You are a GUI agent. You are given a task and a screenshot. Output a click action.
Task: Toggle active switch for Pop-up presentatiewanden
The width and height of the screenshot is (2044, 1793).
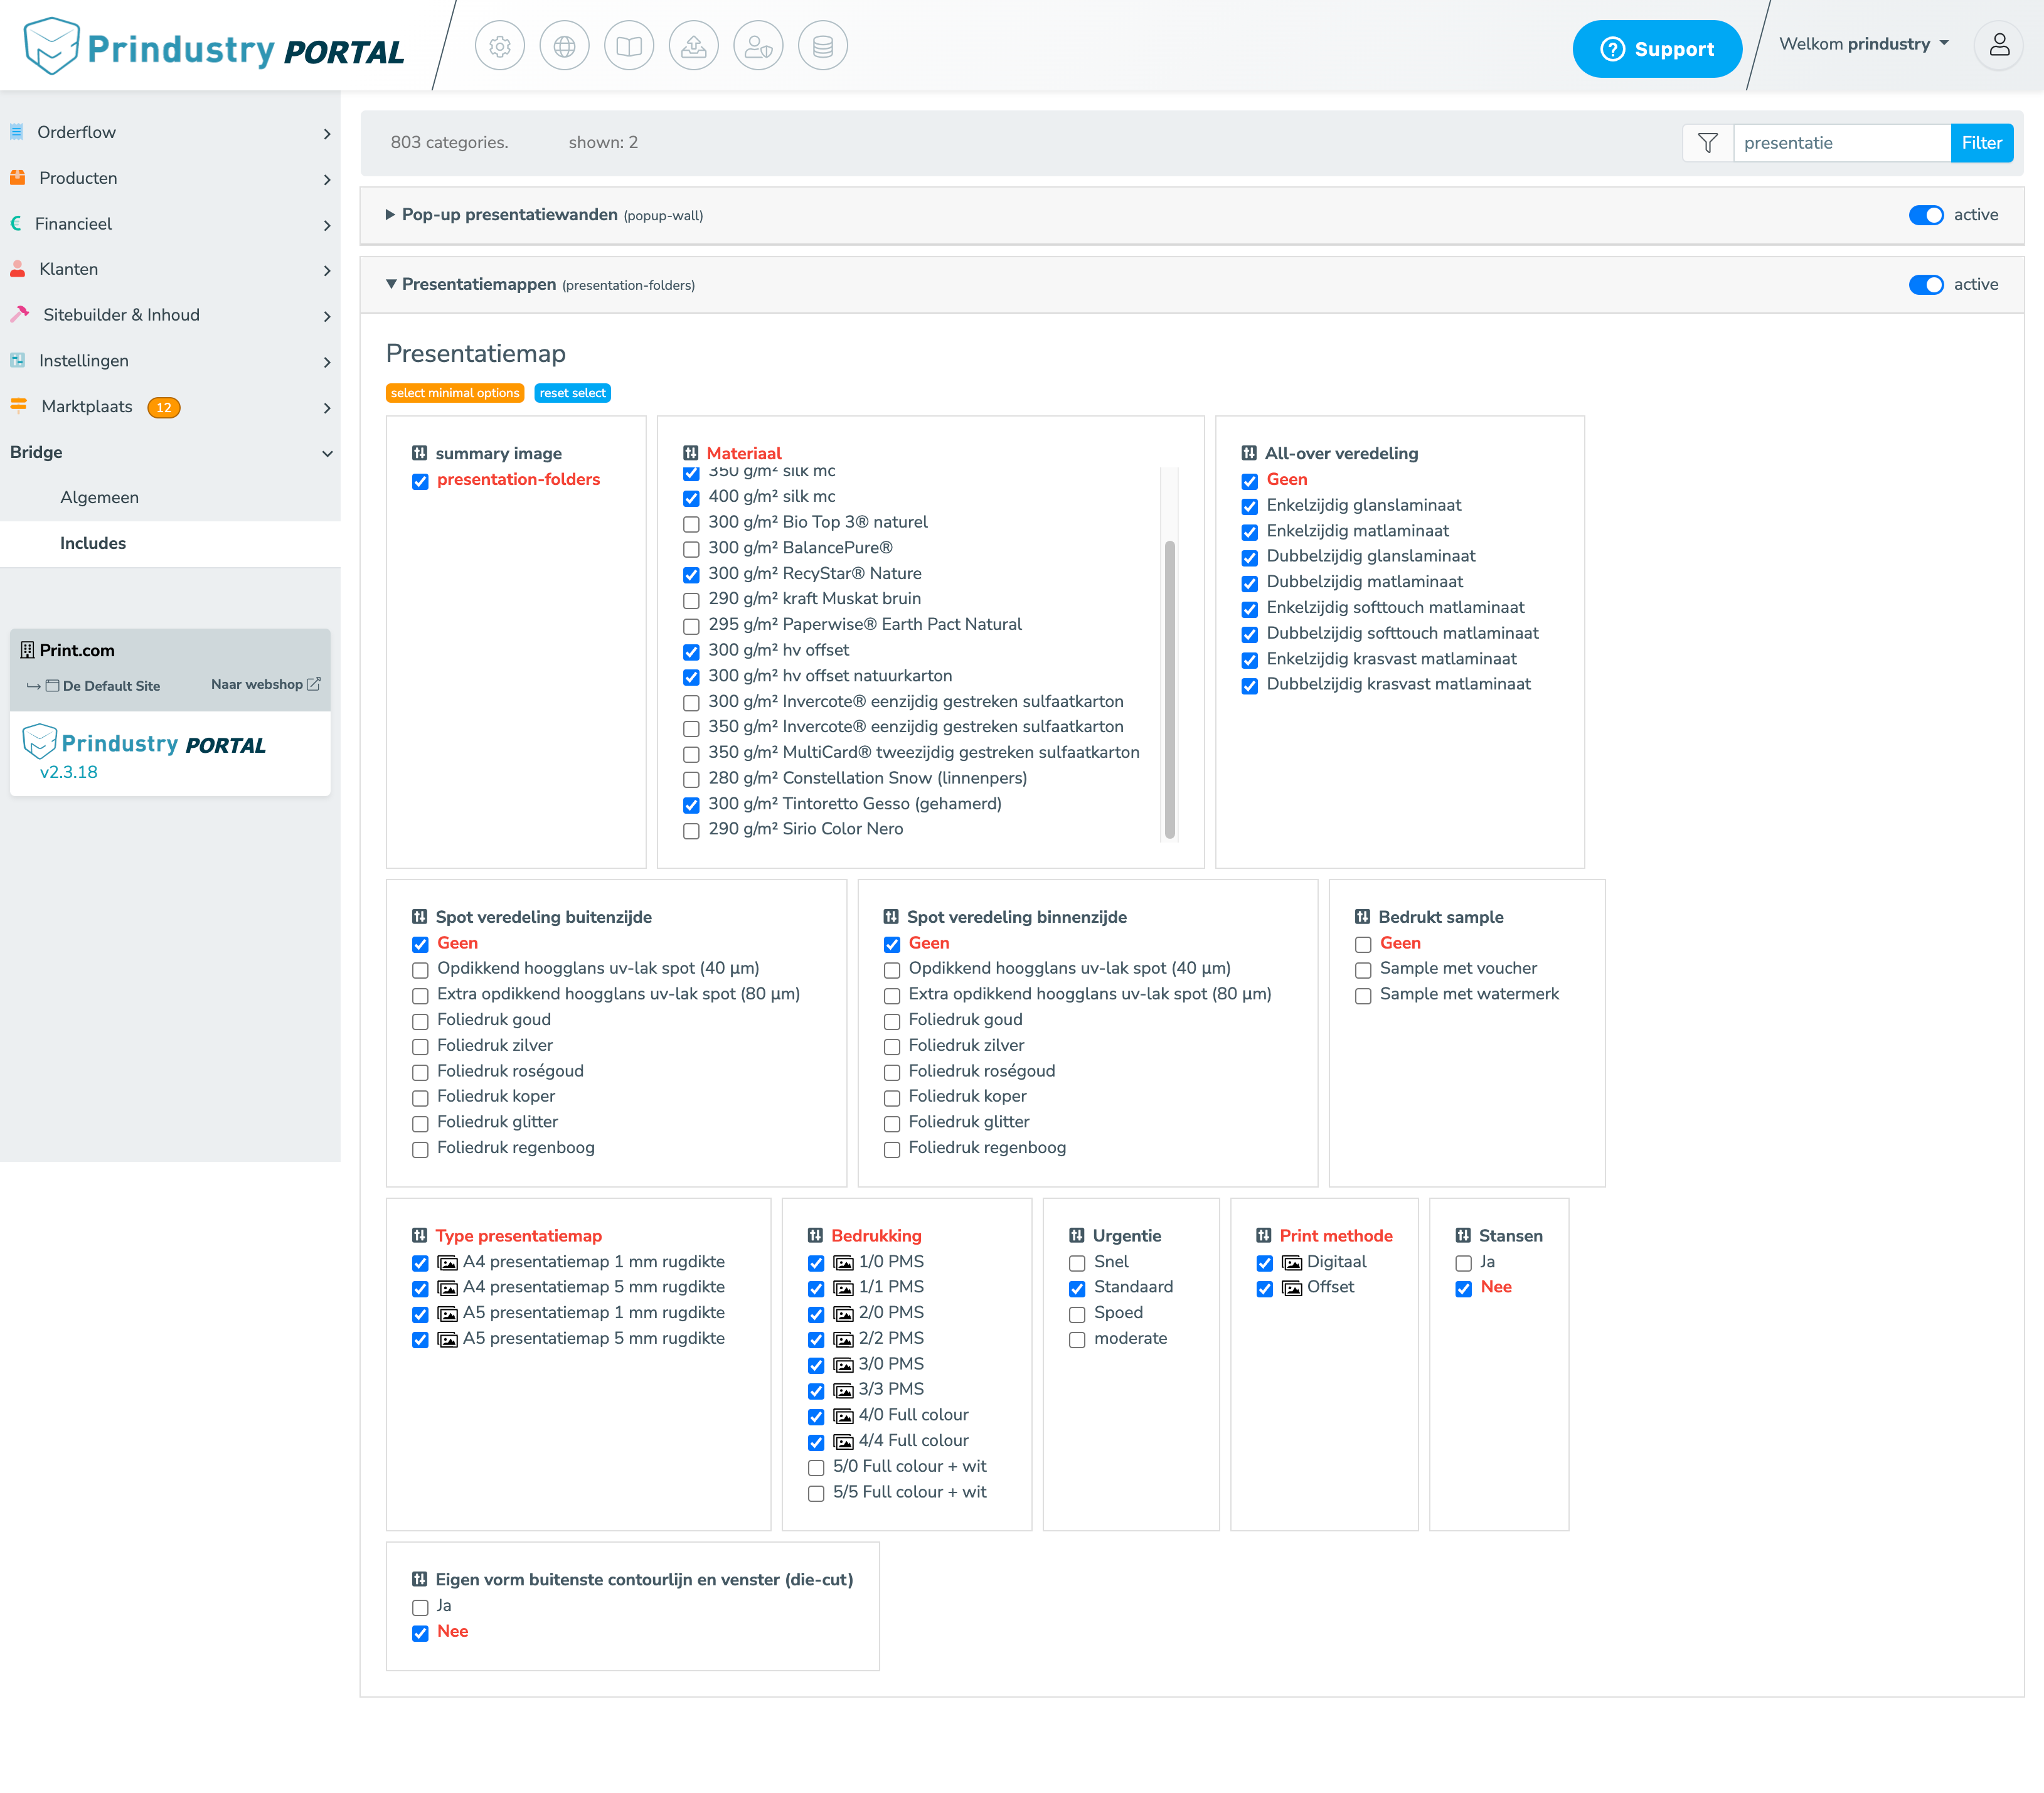pos(1925,215)
